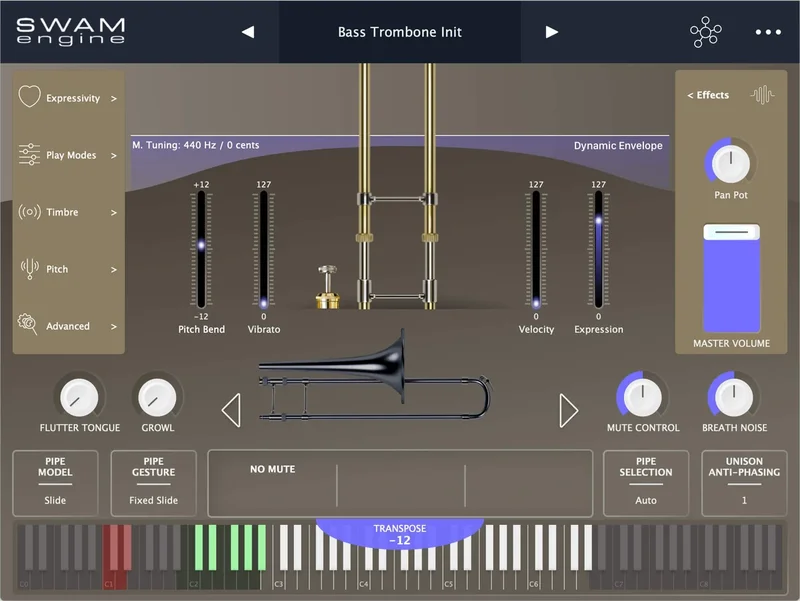This screenshot has height=601, width=800.
Task: Click the Play Modes sliders icon
Action: 29,154
